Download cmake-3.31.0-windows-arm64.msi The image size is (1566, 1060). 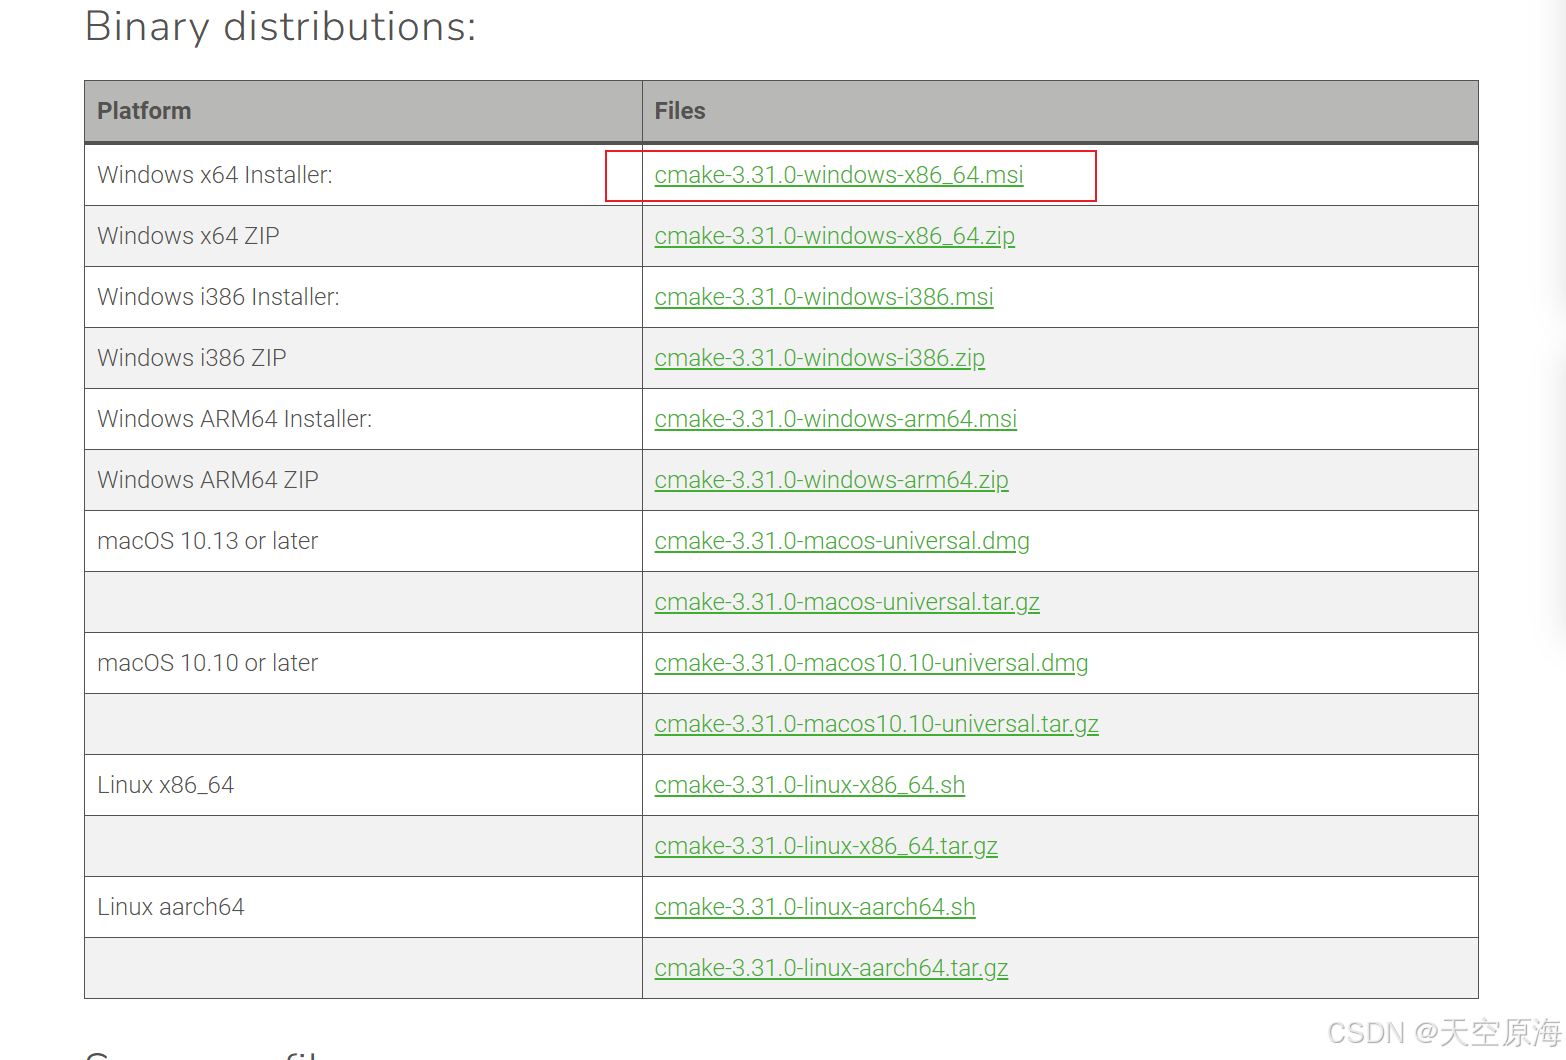(x=835, y=419)
